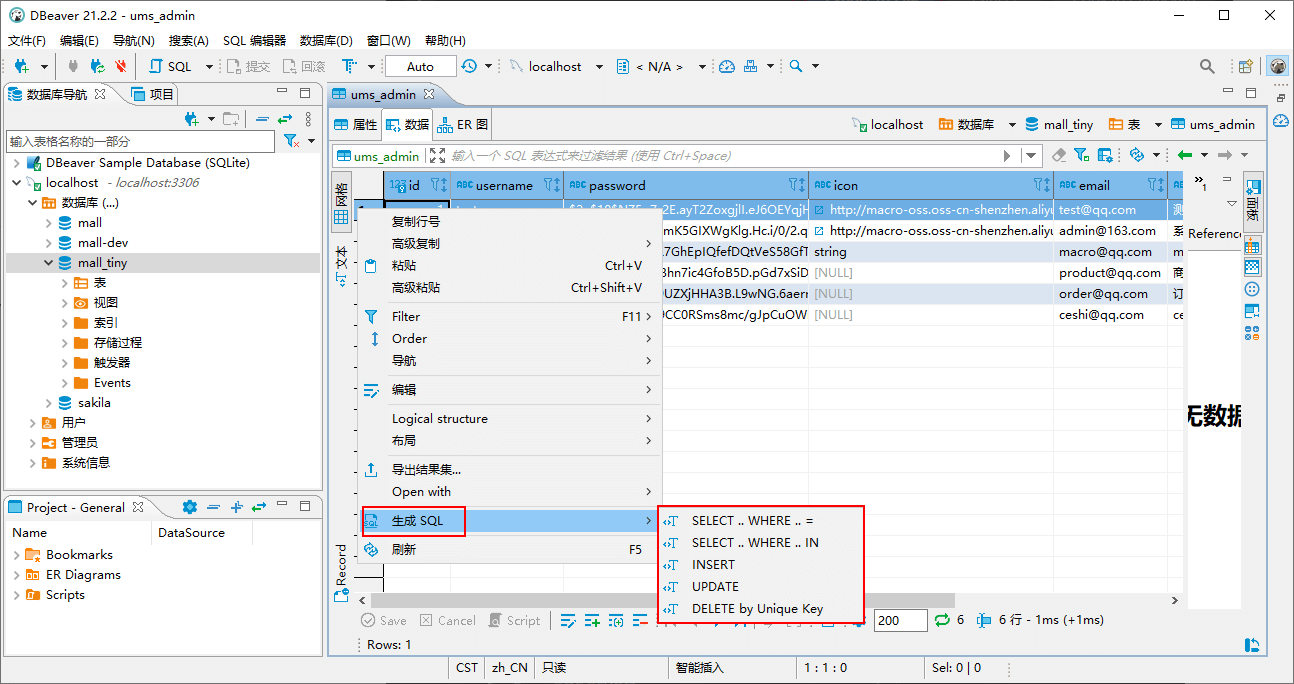Switch to the ER 图 tab
The image size is (1294, 684).
click(463, 125)
